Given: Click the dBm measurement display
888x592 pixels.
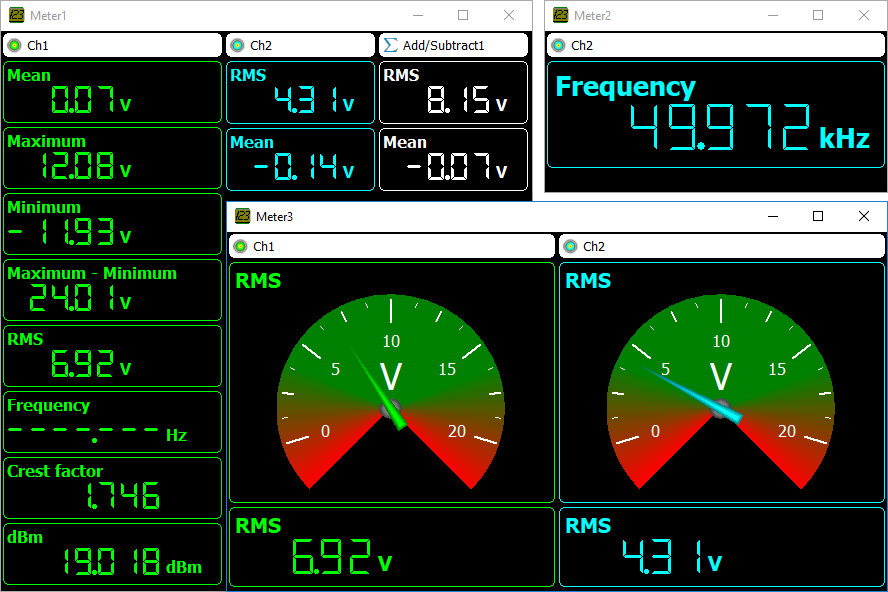Looking at the screenshot, I should pyautogui.click(x=112, y=554).
